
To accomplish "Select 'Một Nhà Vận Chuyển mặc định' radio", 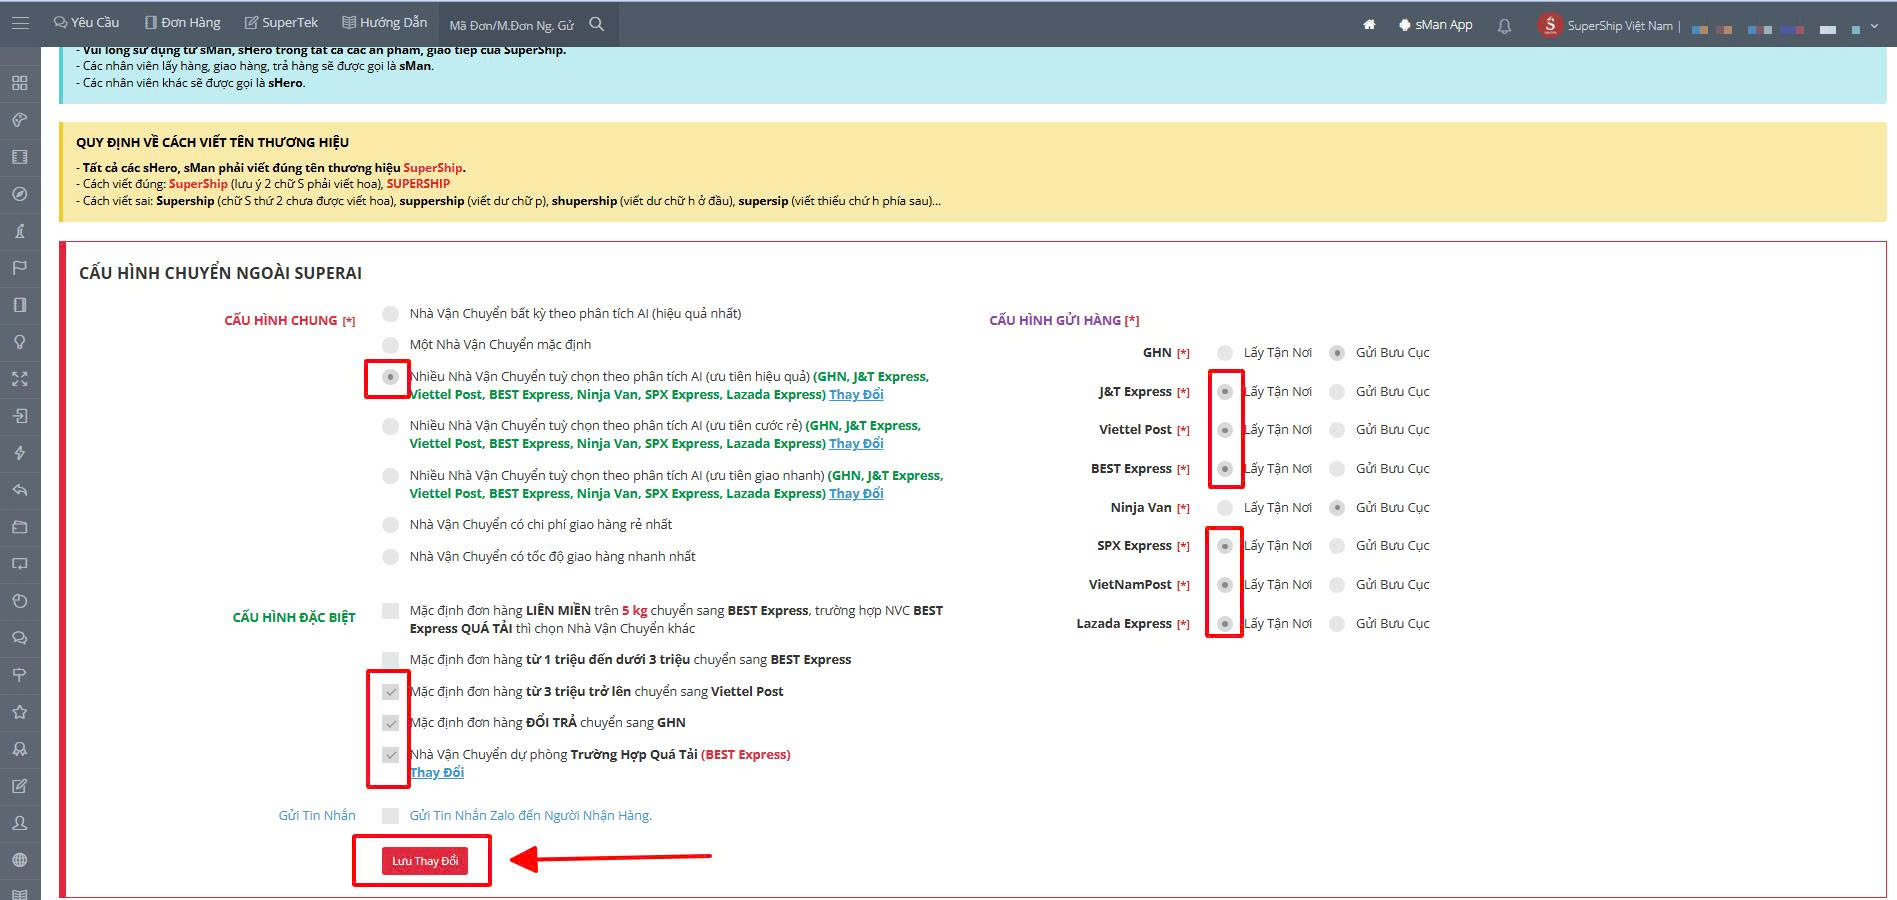I will pos(391,345).
